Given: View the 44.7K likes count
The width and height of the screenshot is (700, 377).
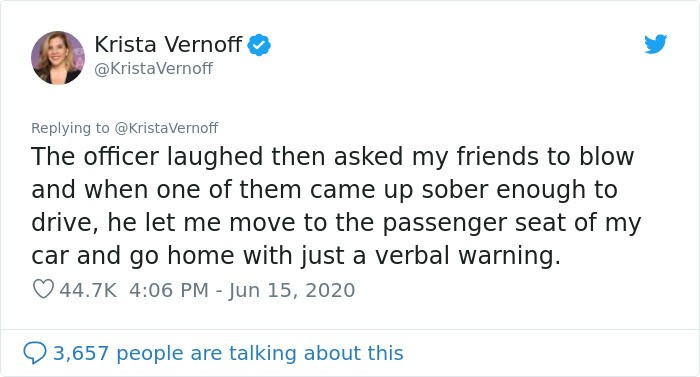Looking at the screenshot, I should (88, 290).
